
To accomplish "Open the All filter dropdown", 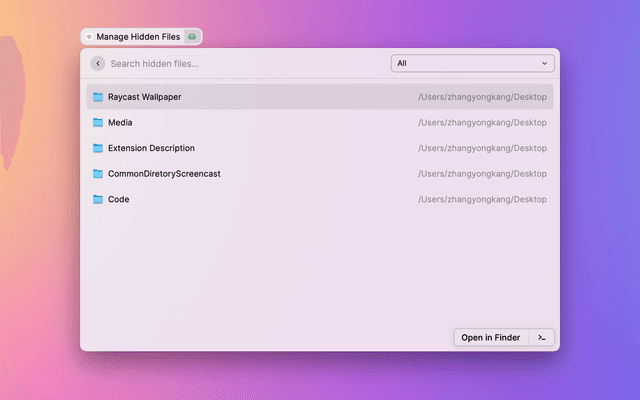I will pyautogui.click(x=472, y=63).
